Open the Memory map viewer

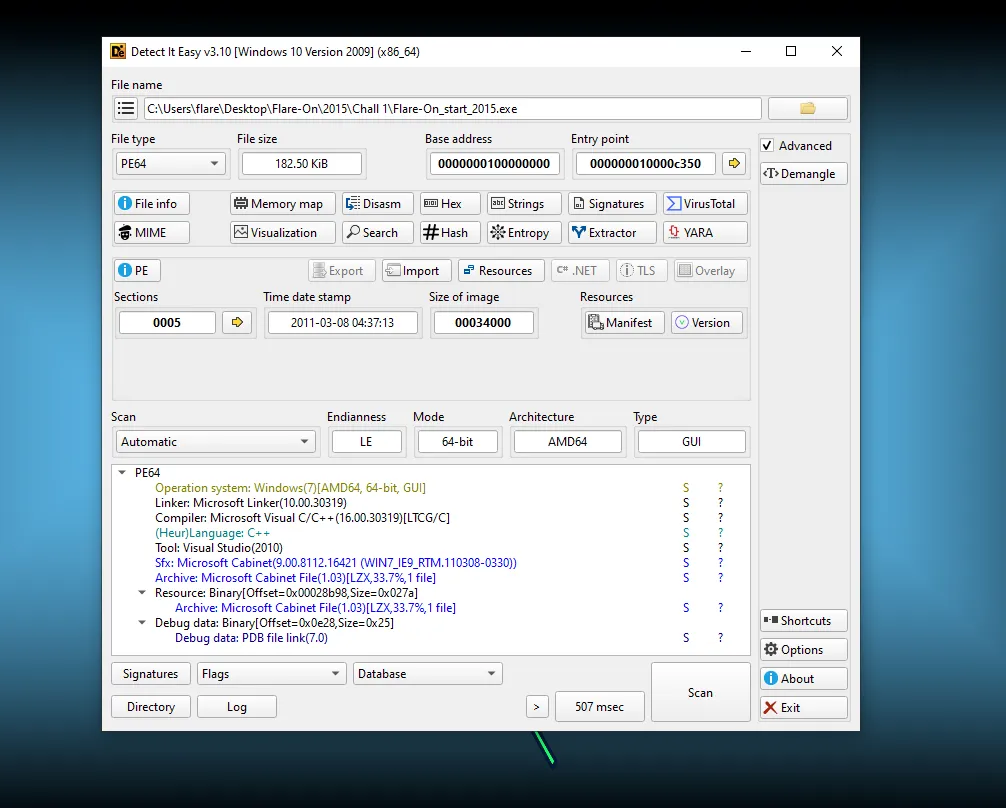pos(278,203)
